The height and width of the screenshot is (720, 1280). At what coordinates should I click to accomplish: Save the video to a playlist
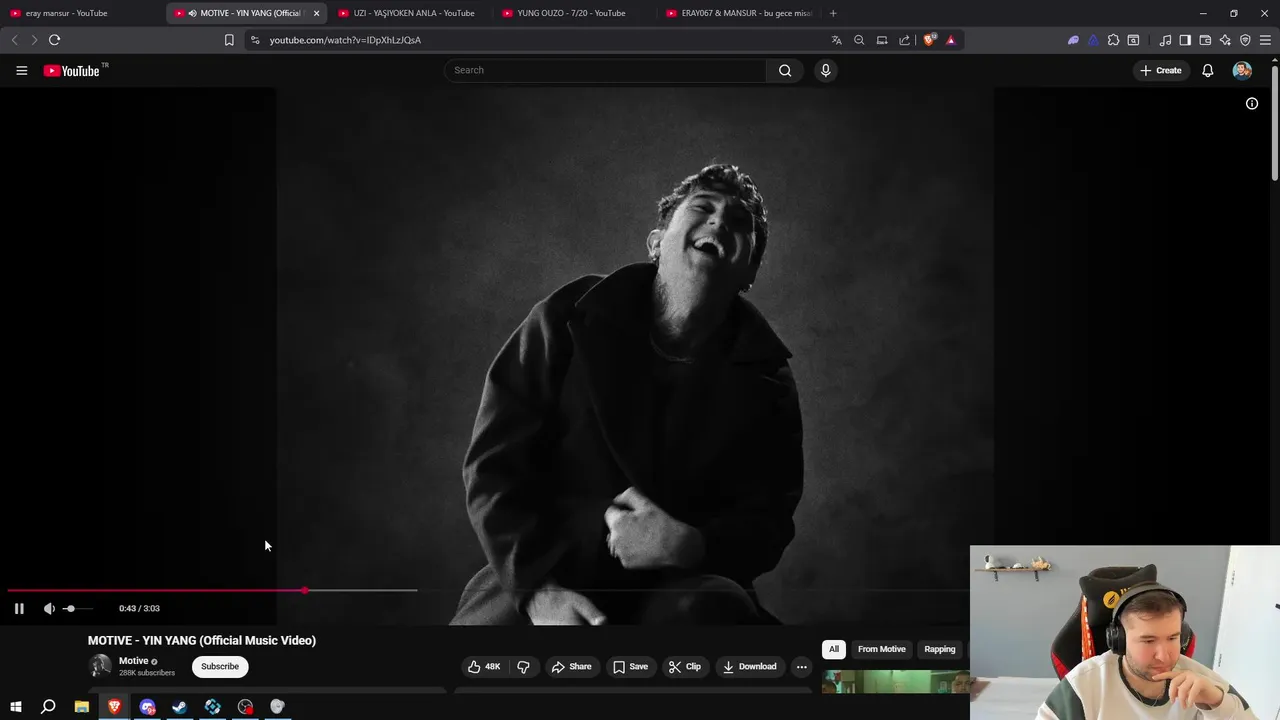pyautogui.click(x=630, y=666)
